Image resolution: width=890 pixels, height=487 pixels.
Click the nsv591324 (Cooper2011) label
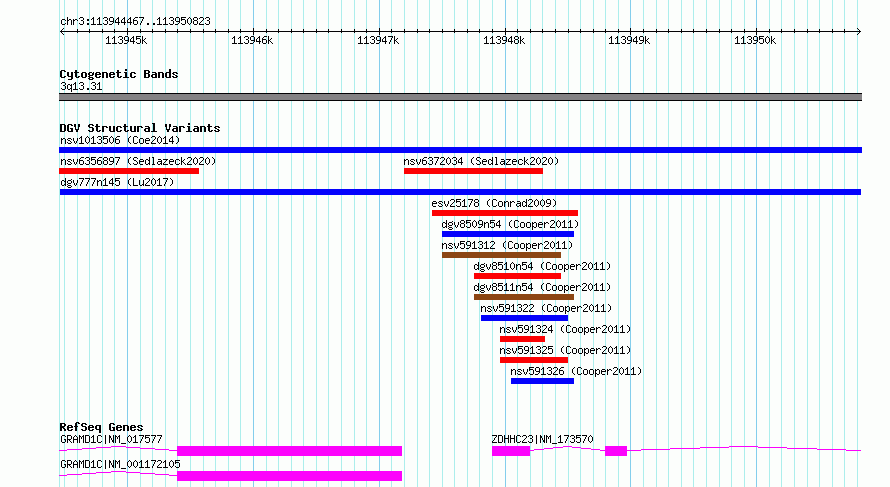[x=565, y=329]
